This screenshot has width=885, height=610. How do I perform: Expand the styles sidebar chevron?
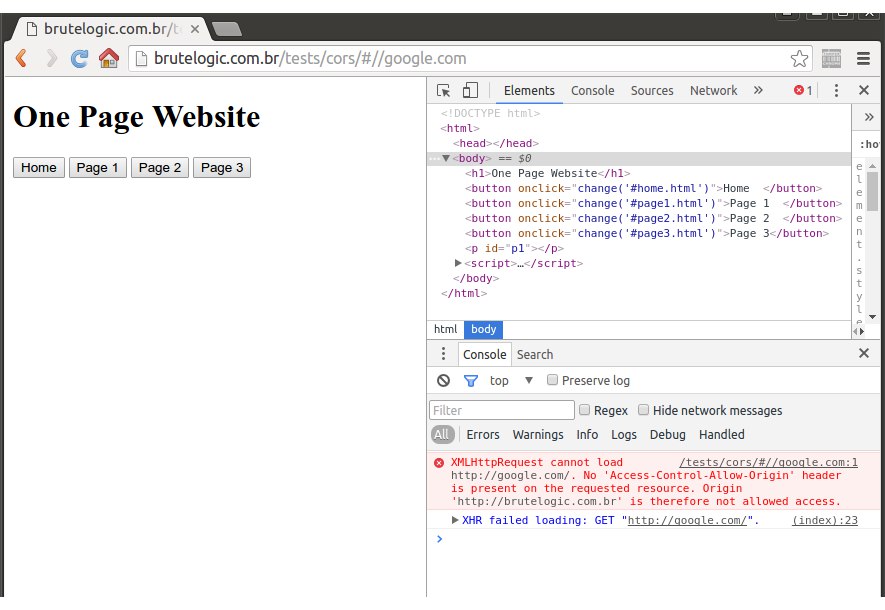(869, 117)
